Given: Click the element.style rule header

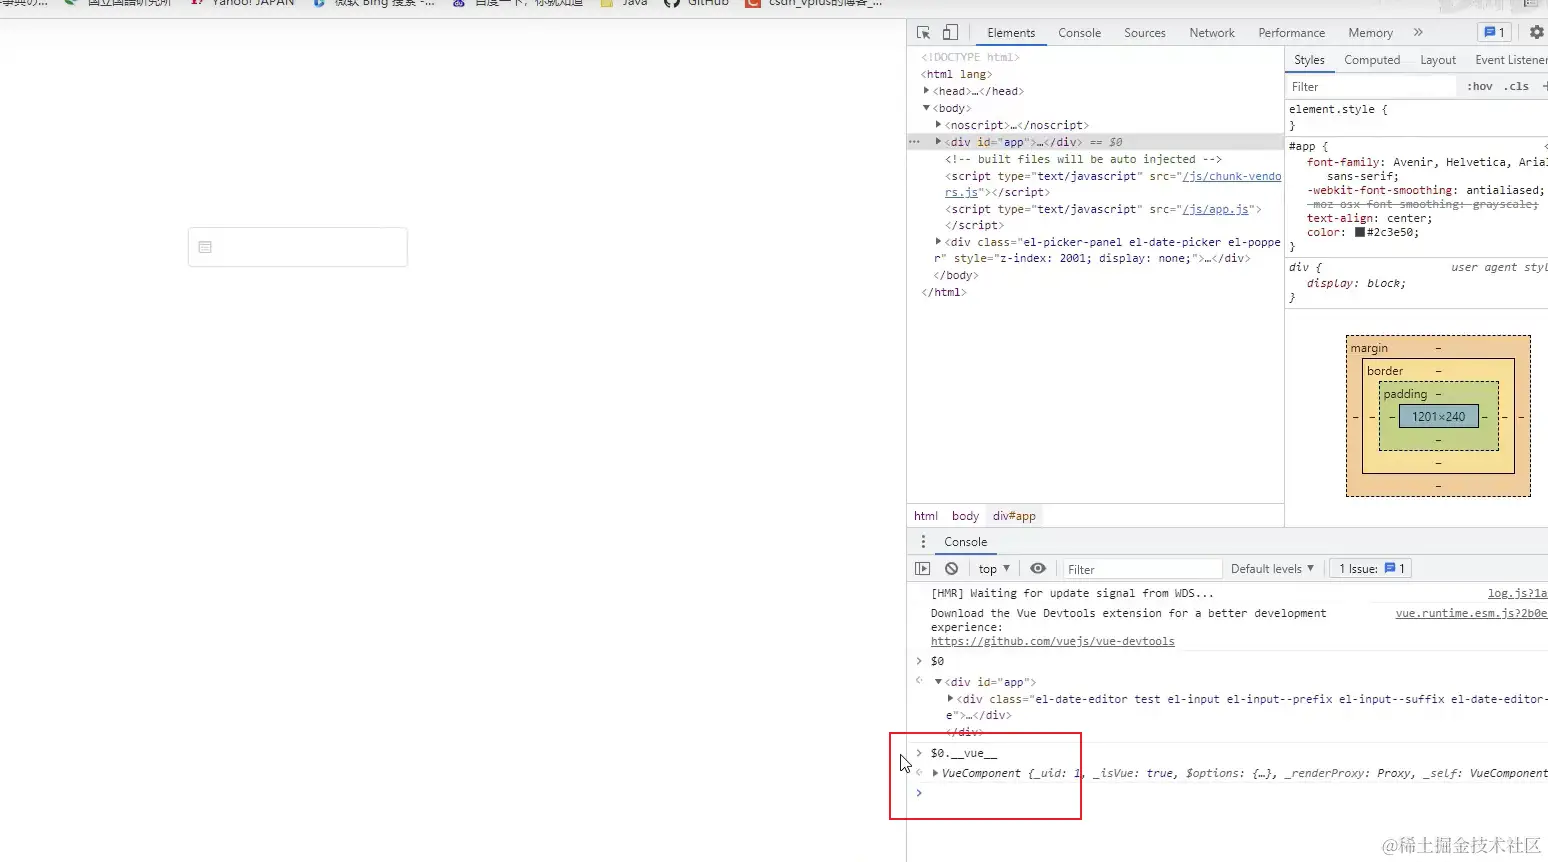Looking at the screenshot, I should pyautogui.click(x=1338, y=109).
